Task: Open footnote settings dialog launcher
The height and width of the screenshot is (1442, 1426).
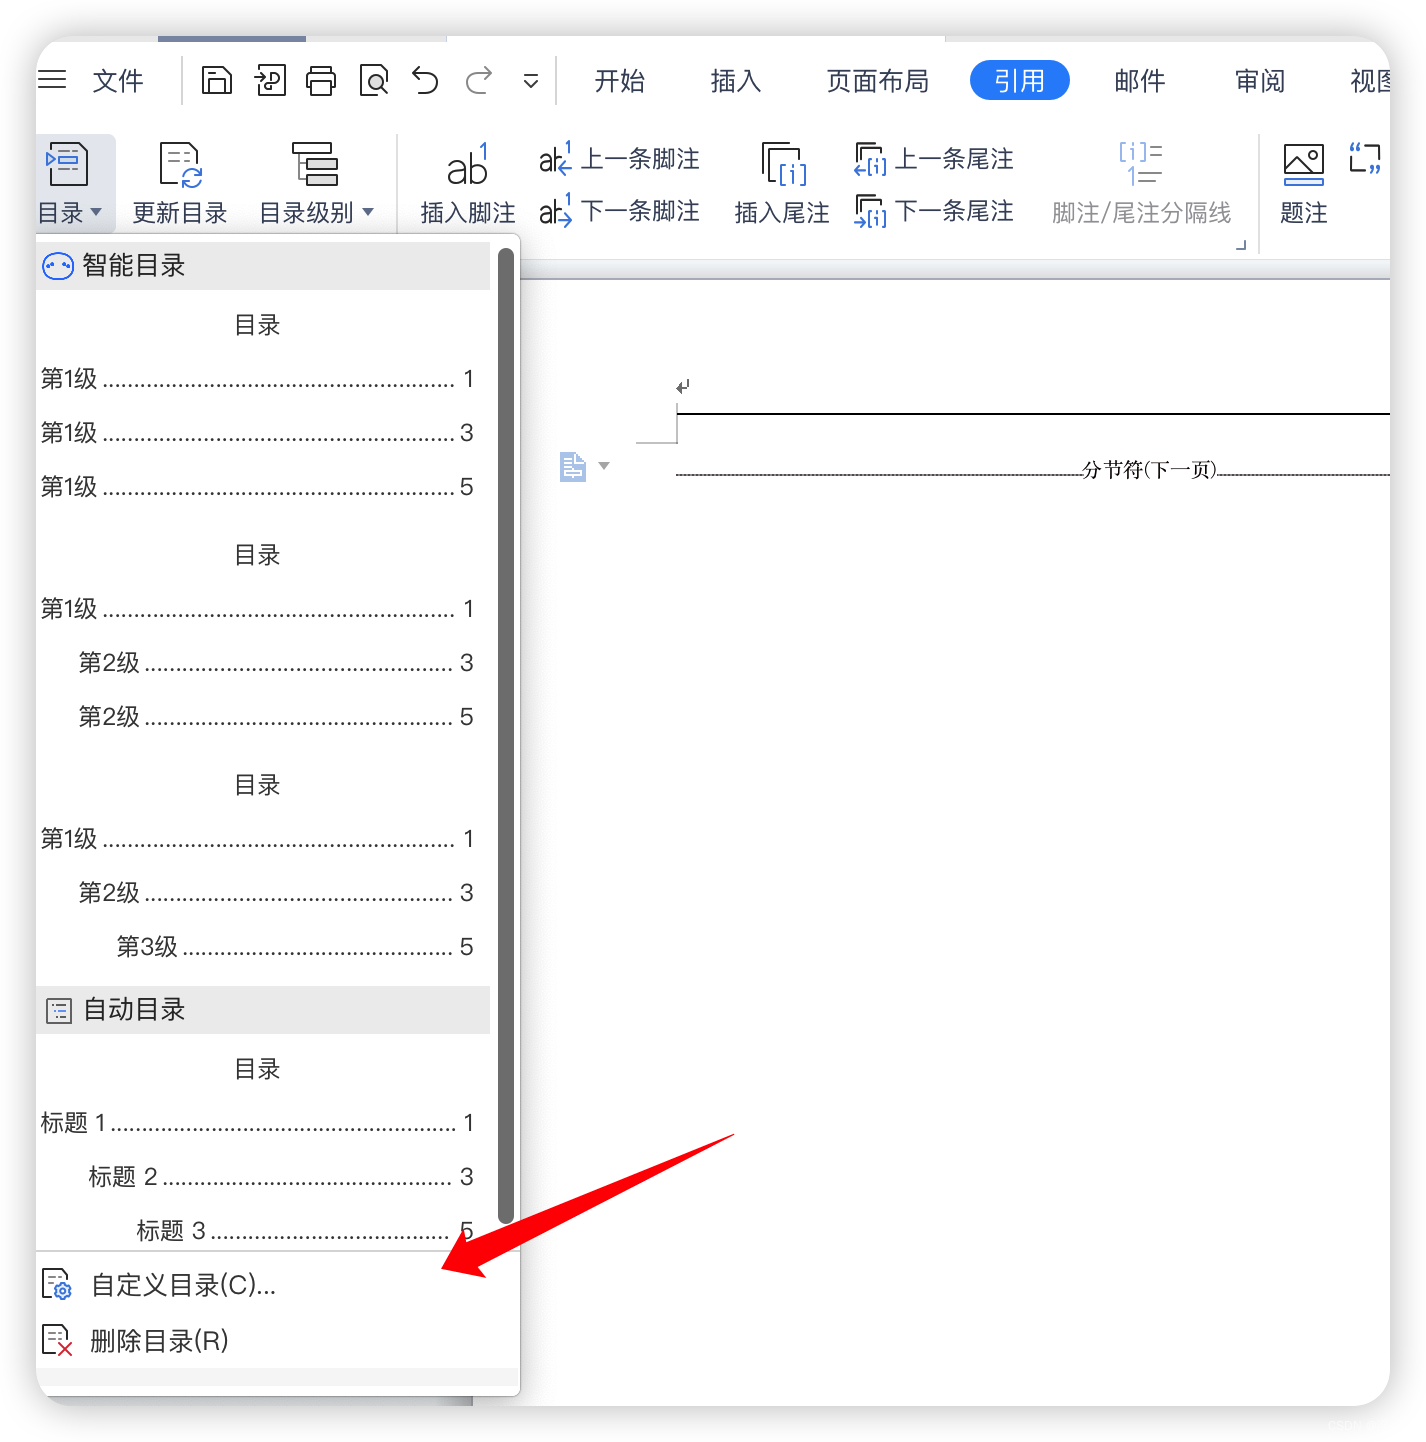Action: pyautogui.click(x=1241, y=244)
